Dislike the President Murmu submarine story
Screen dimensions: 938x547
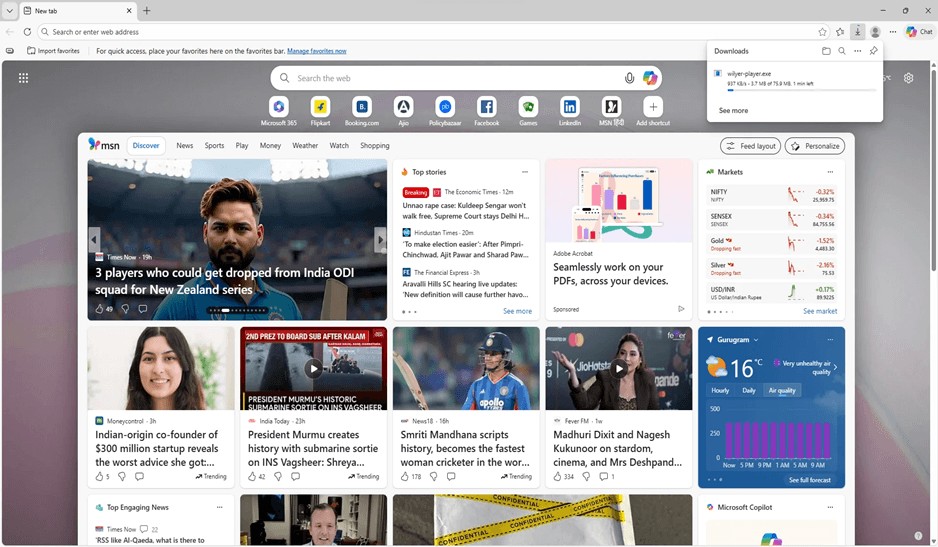coord(278,476)
